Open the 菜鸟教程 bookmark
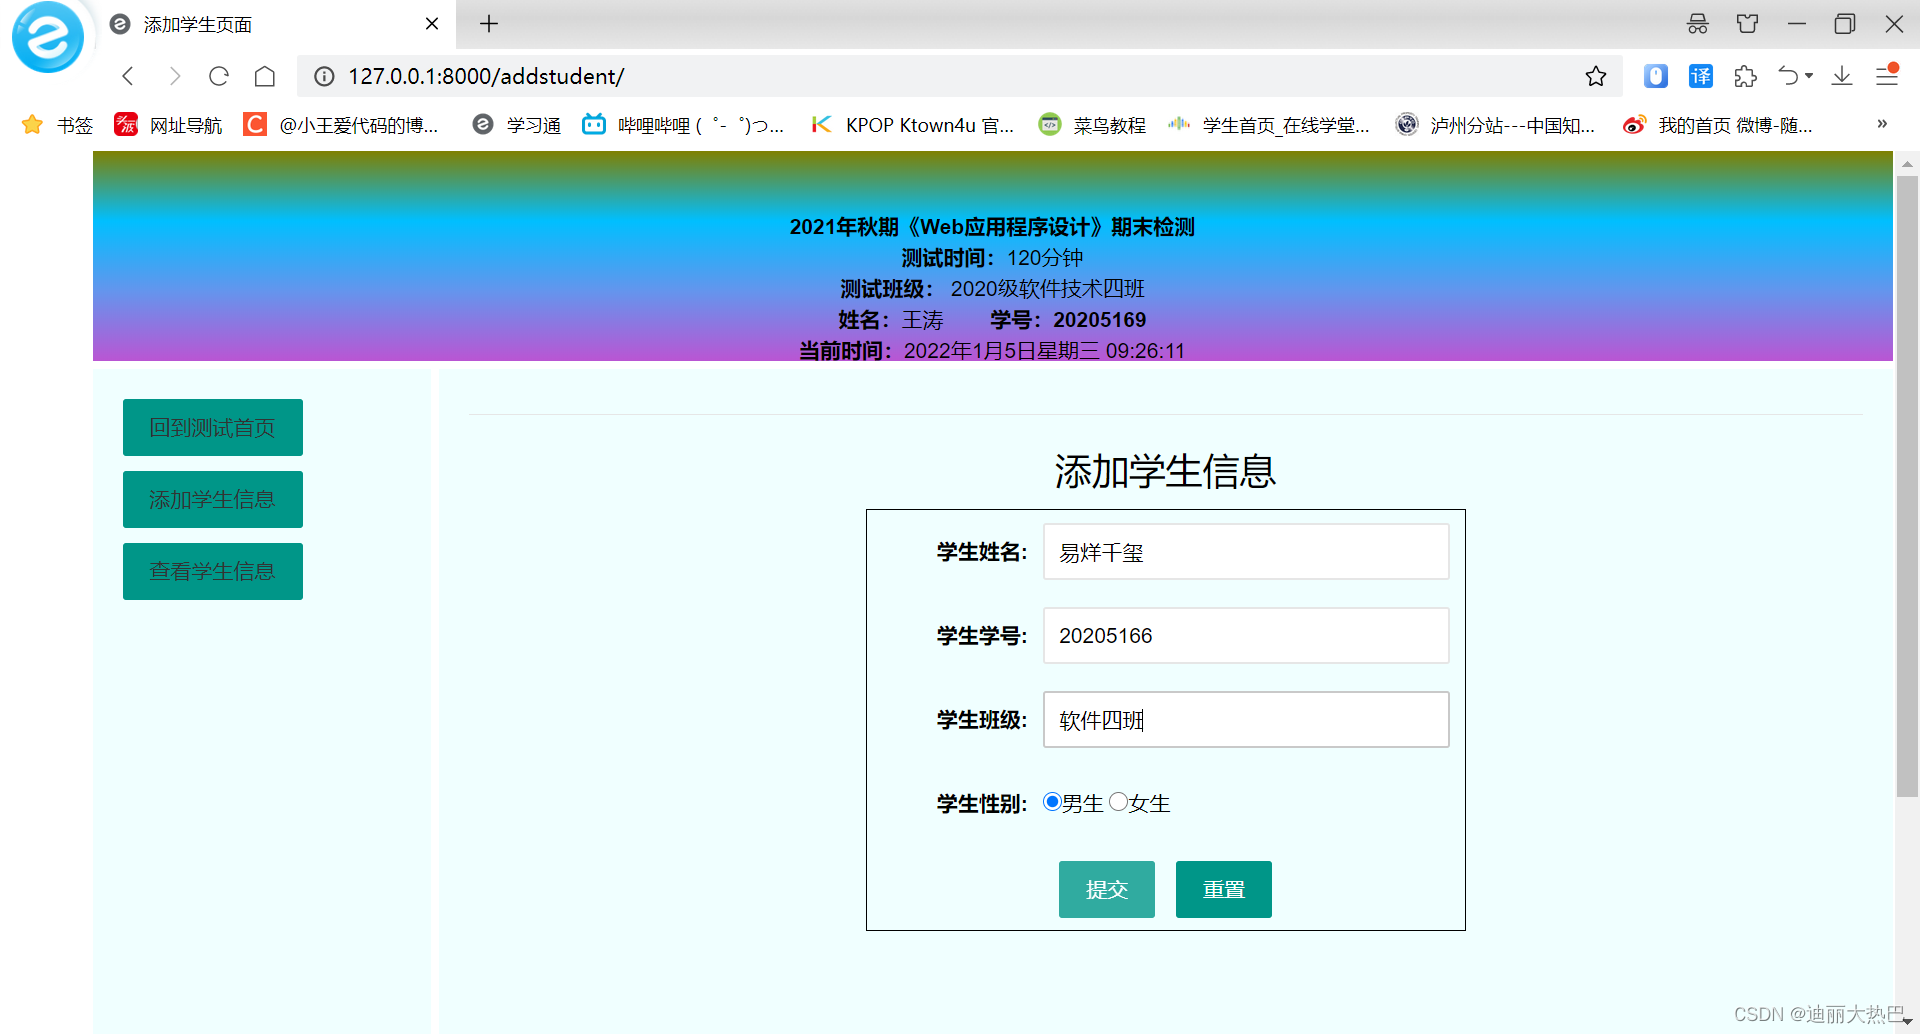Viewport: 1920px width, 1034px height. click(1092, 125)
